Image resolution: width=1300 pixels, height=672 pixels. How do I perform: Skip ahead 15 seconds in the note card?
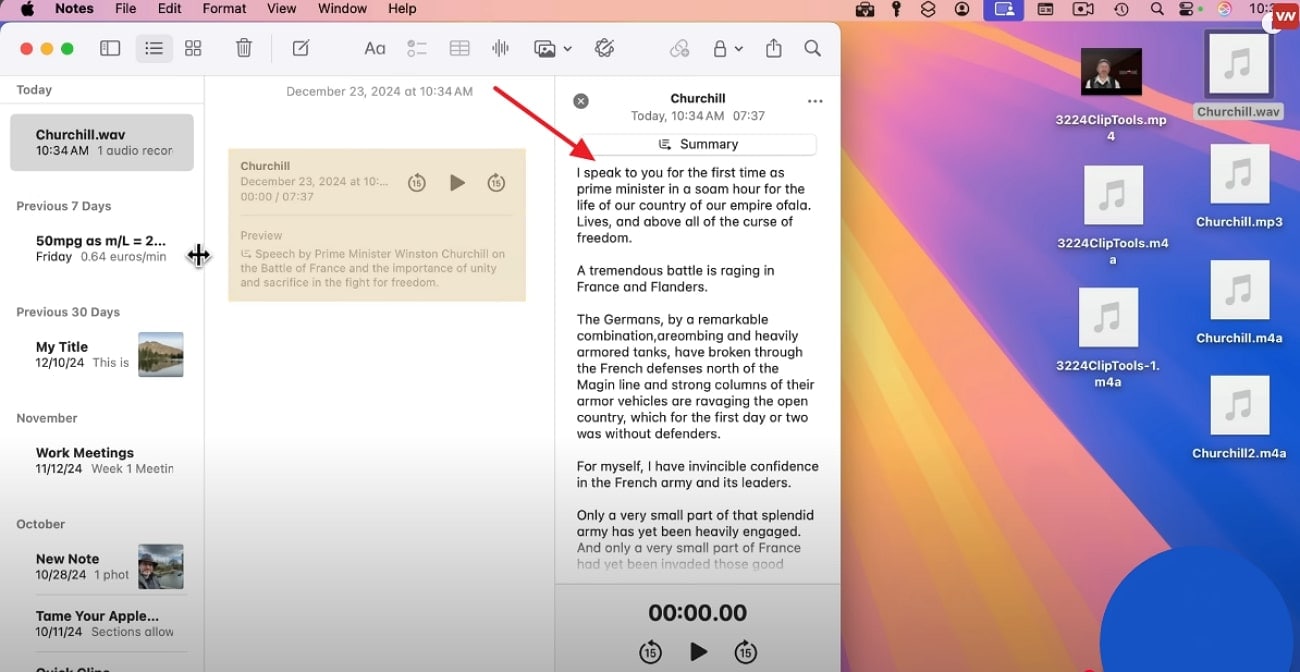[x=496, y=183]
